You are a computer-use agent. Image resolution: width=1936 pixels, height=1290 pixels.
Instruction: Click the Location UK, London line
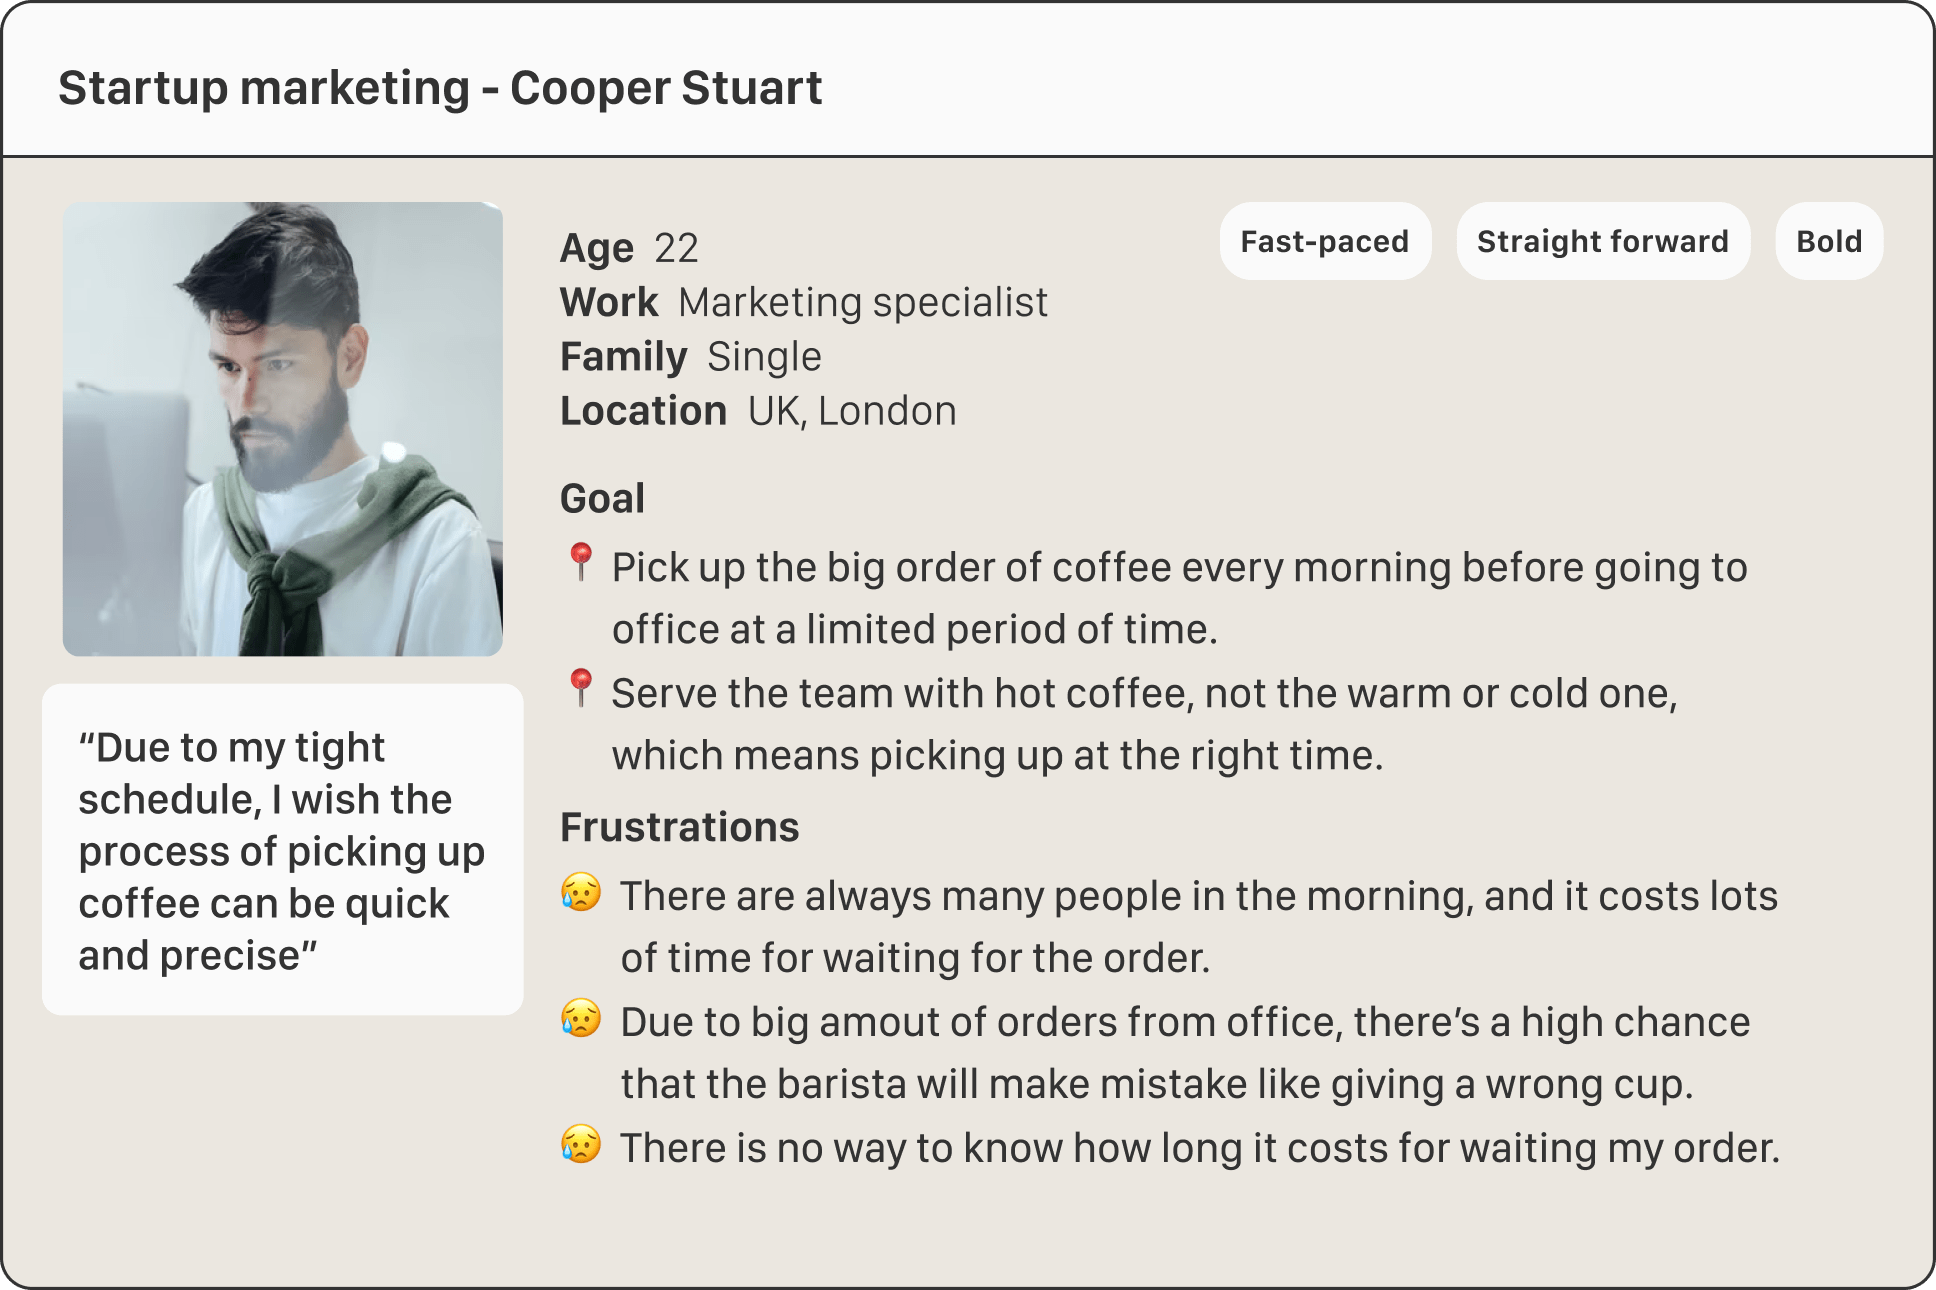tap(758, 411)
